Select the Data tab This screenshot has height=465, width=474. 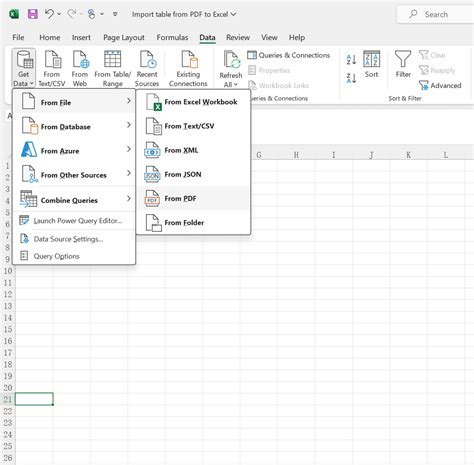click(207, 37)
